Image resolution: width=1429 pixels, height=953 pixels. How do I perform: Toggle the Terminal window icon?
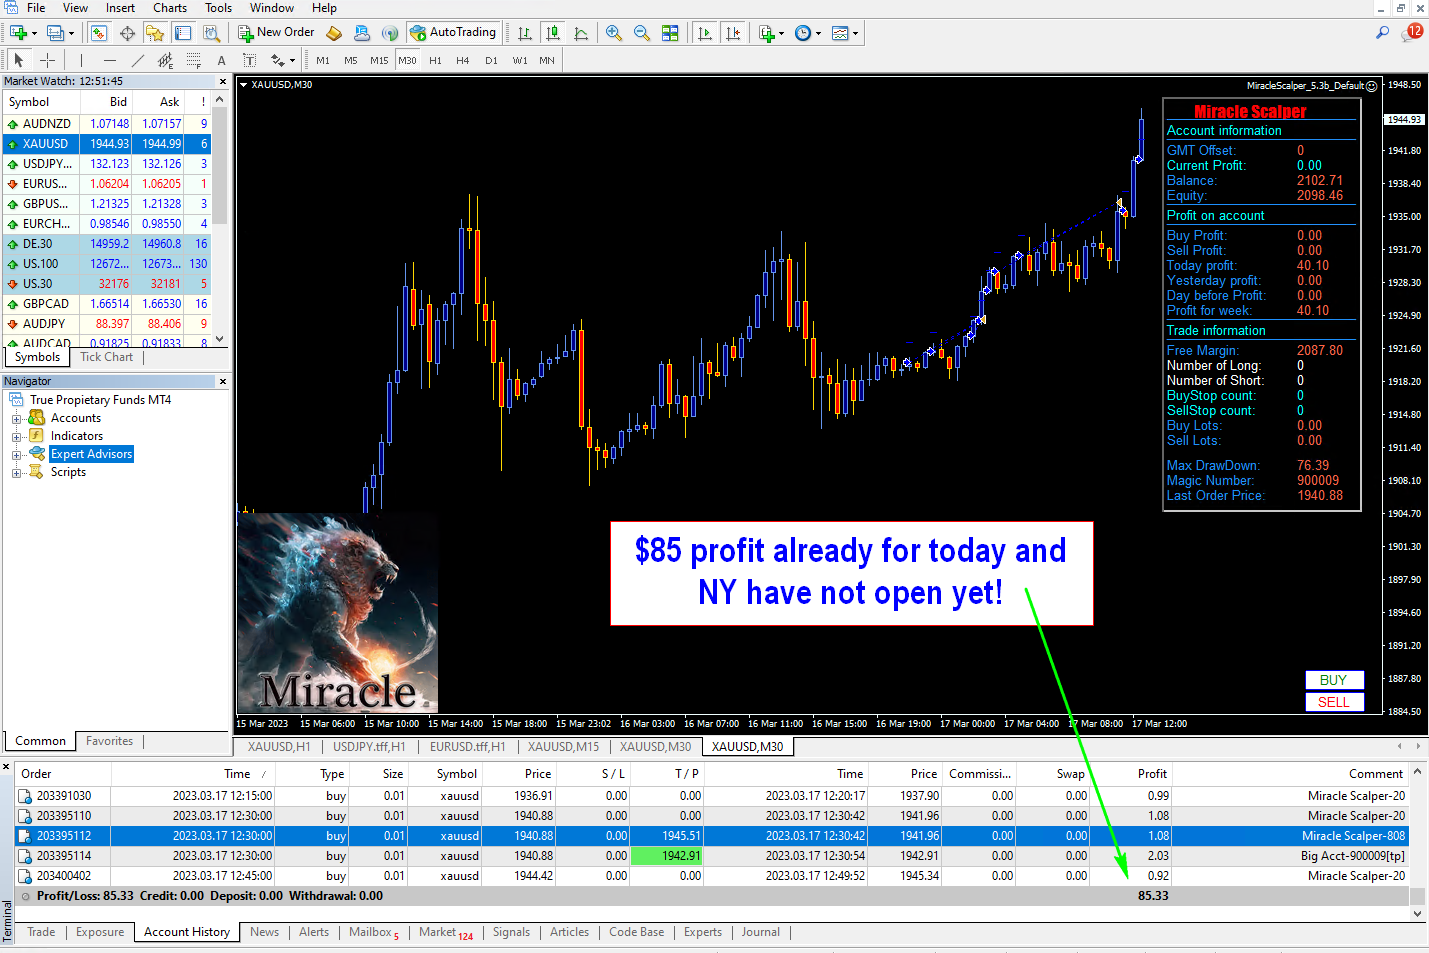pos(183,33)
